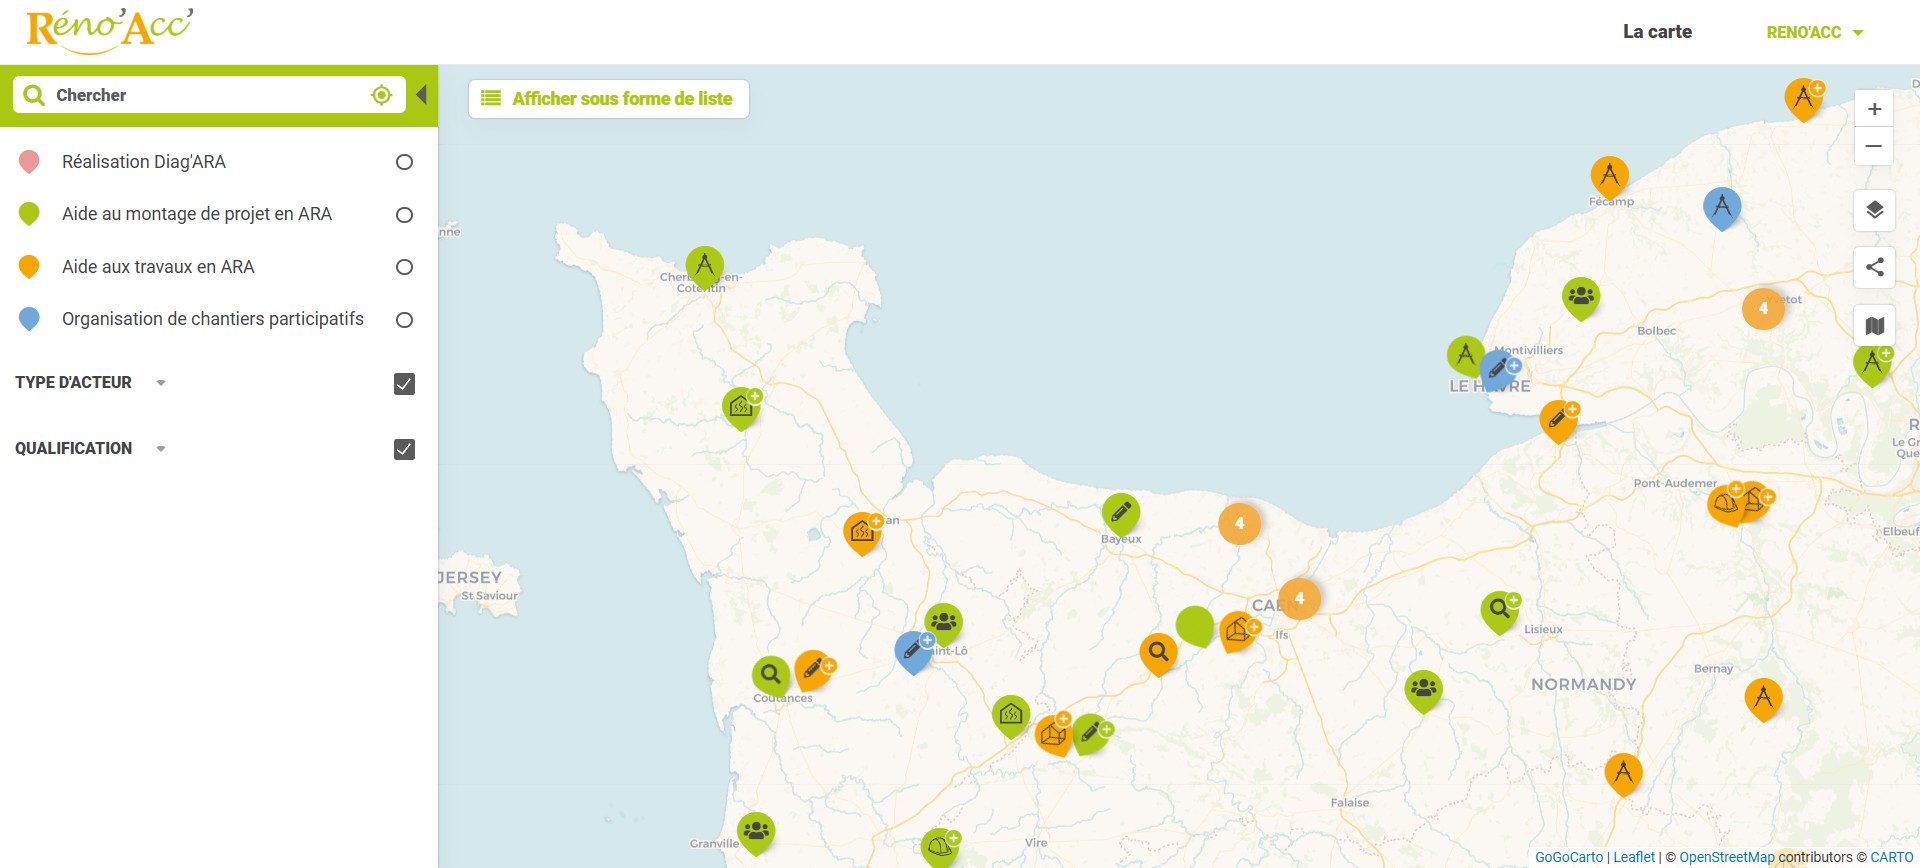Uncheck the QUALIFICATION checkbox

(404, 449)
